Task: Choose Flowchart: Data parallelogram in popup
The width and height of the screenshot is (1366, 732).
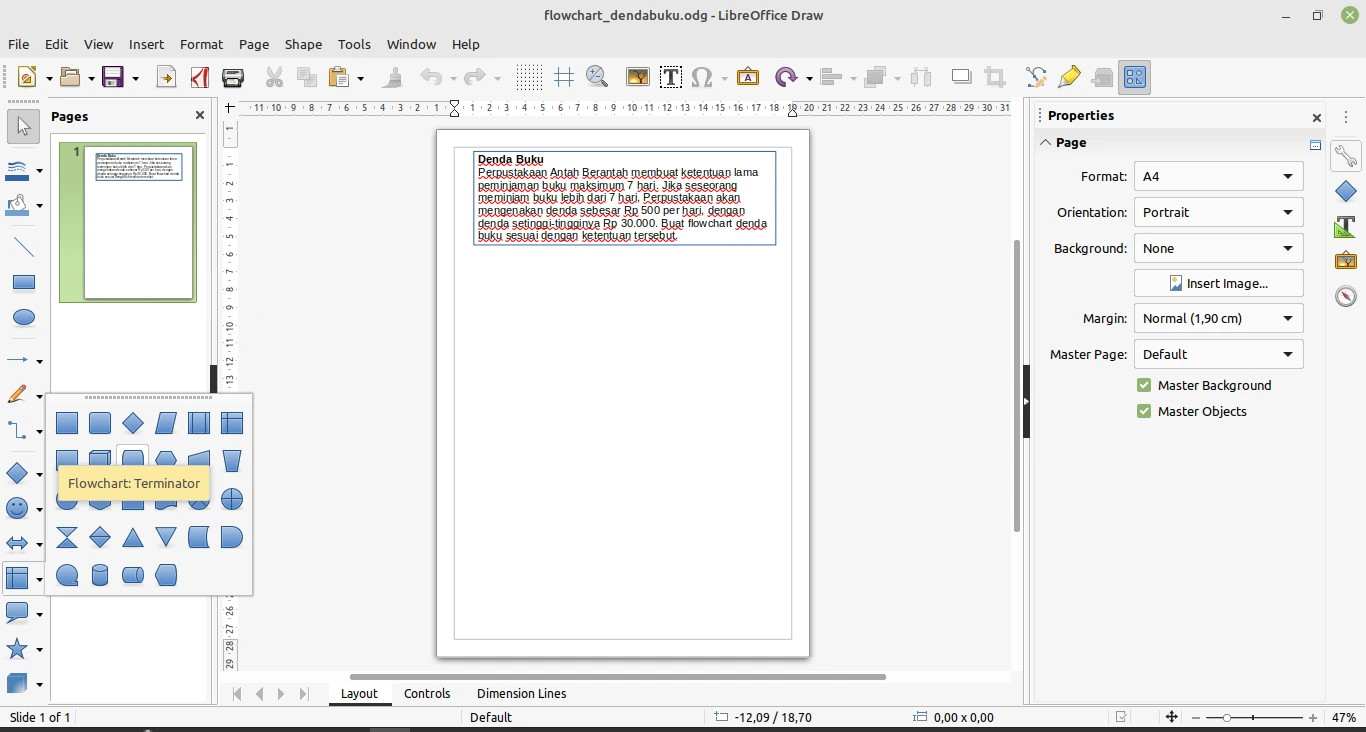Action: click(x=166, y=423)
